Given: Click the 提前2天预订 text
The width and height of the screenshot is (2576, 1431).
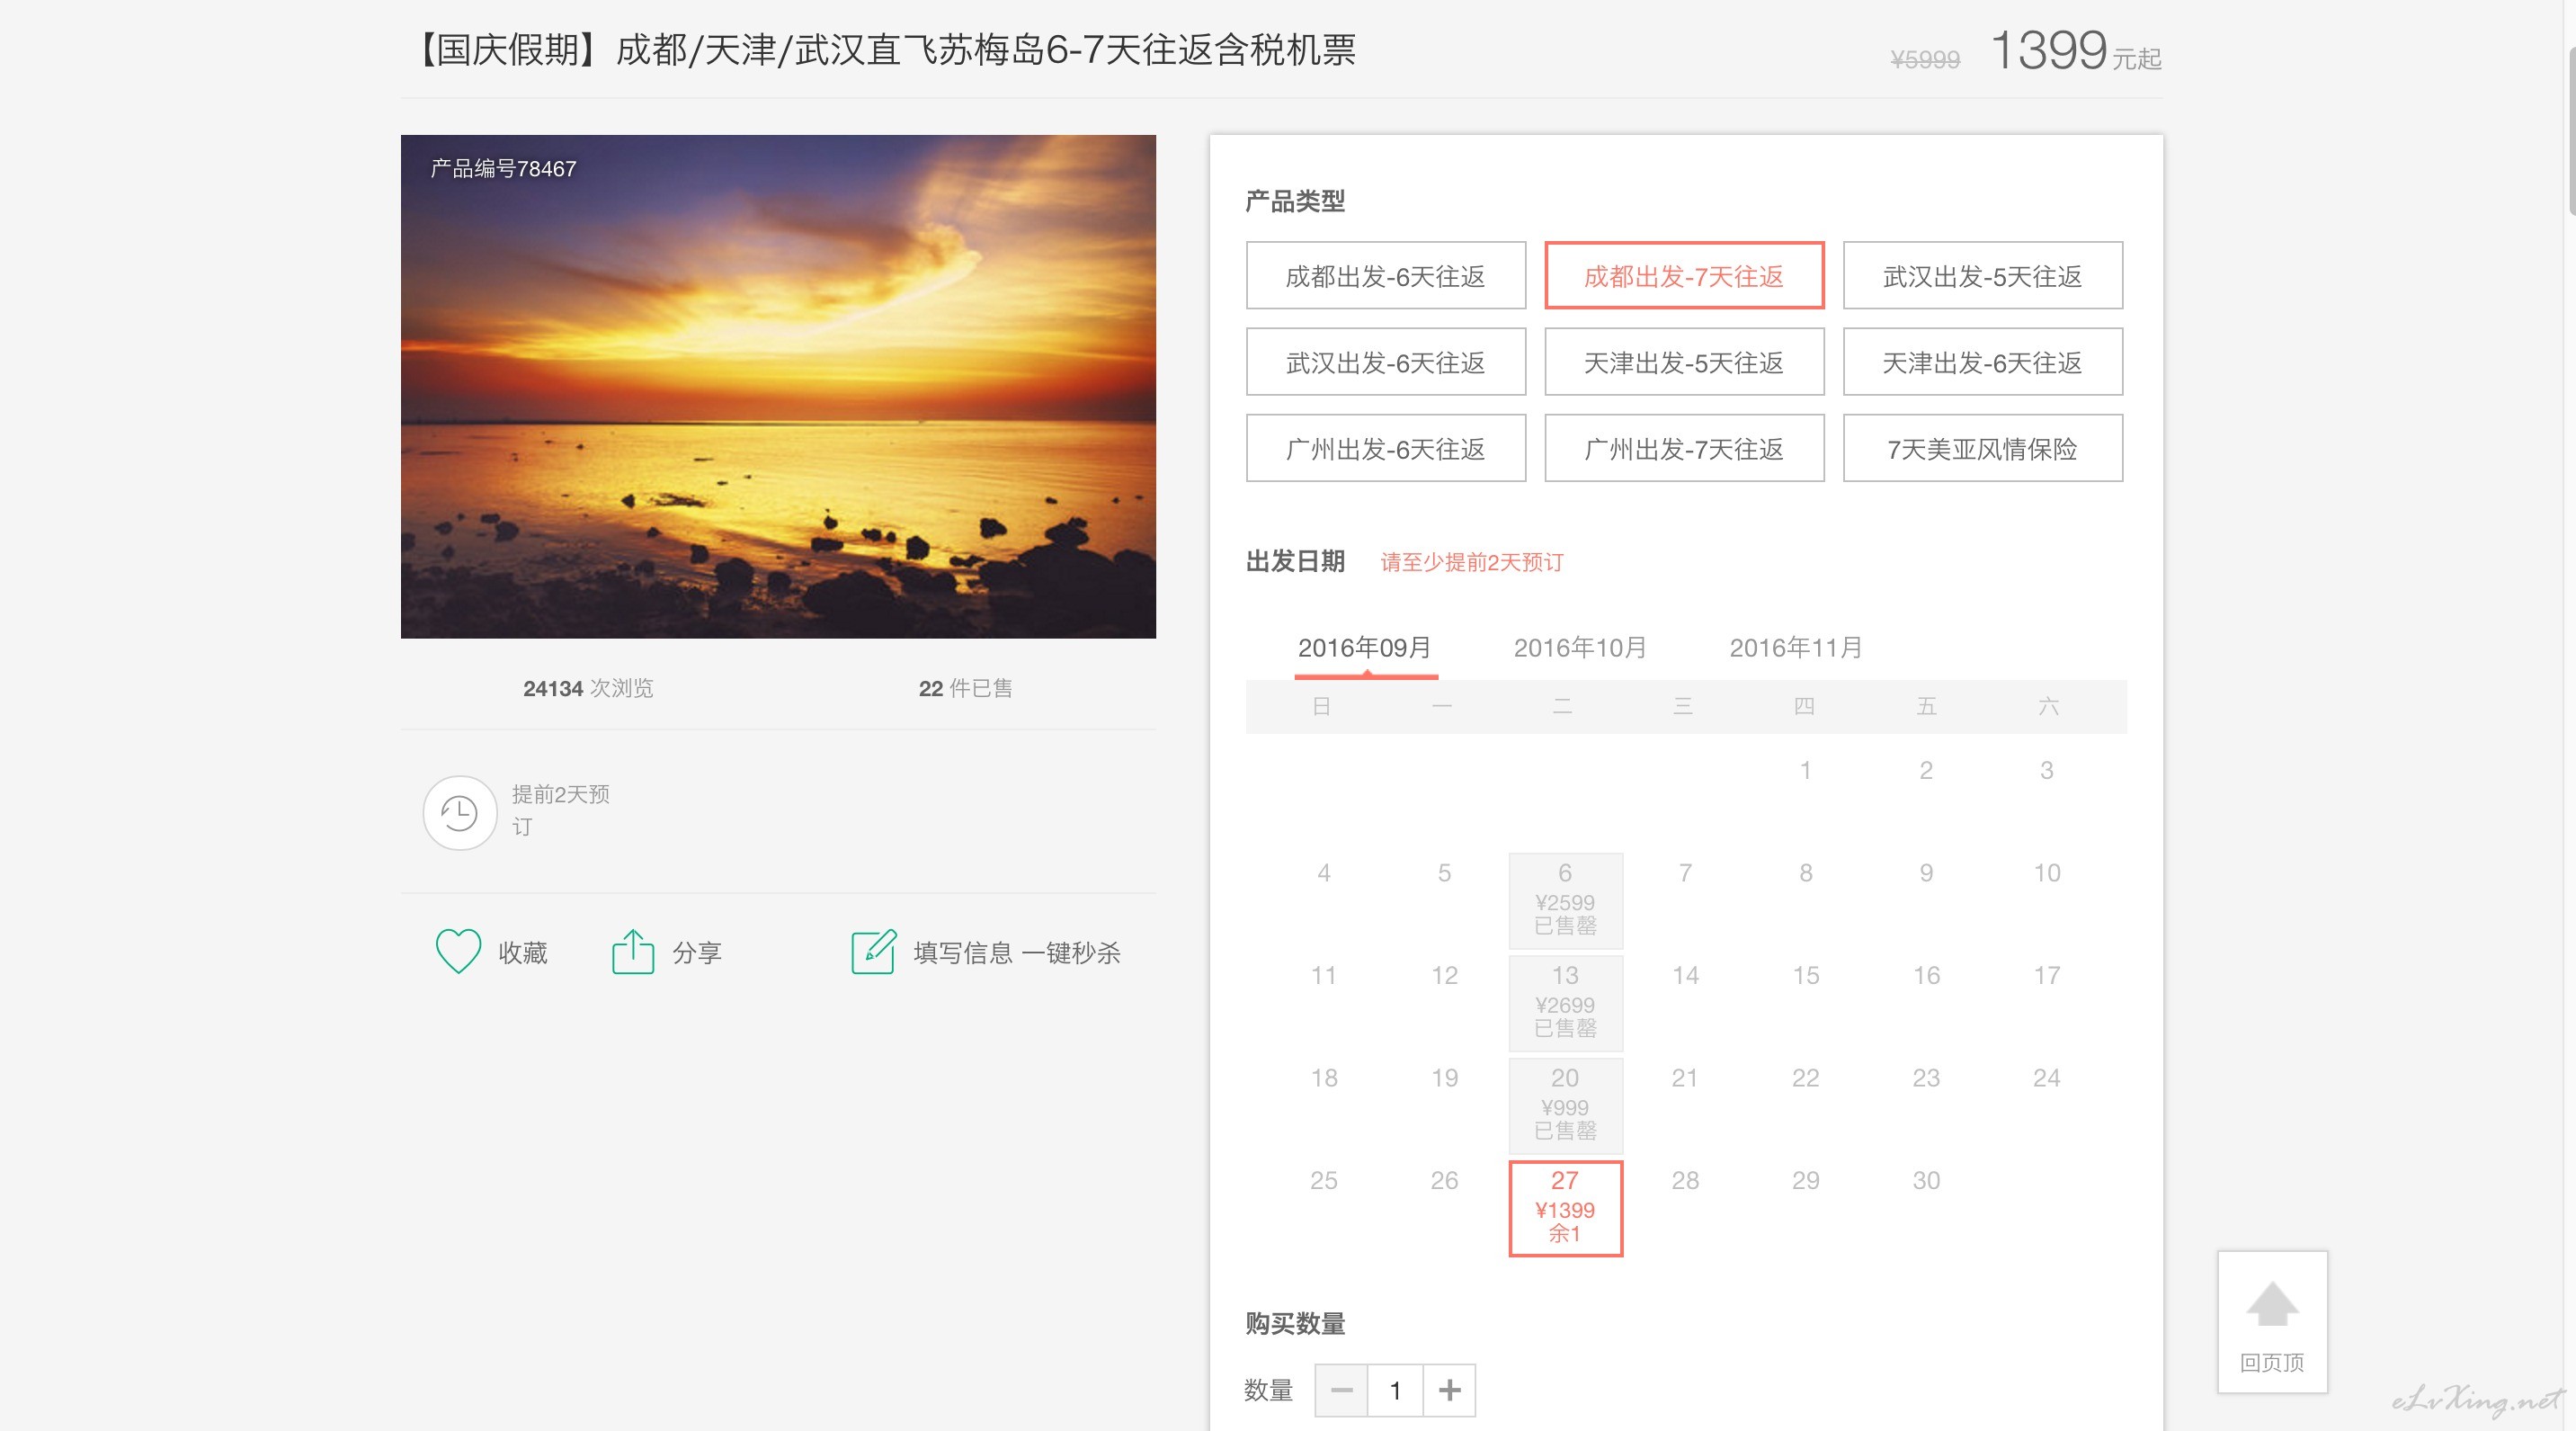Looking at the screenshot, I should 560,811.
